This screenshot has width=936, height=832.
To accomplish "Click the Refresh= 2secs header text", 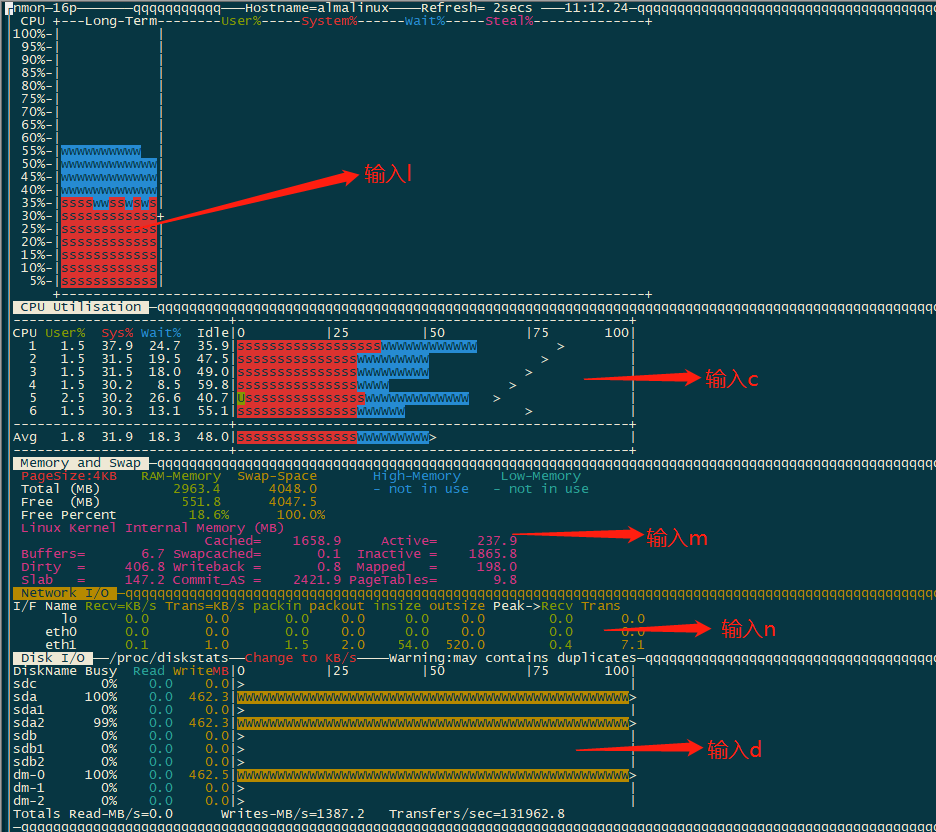I will [476, 8].
